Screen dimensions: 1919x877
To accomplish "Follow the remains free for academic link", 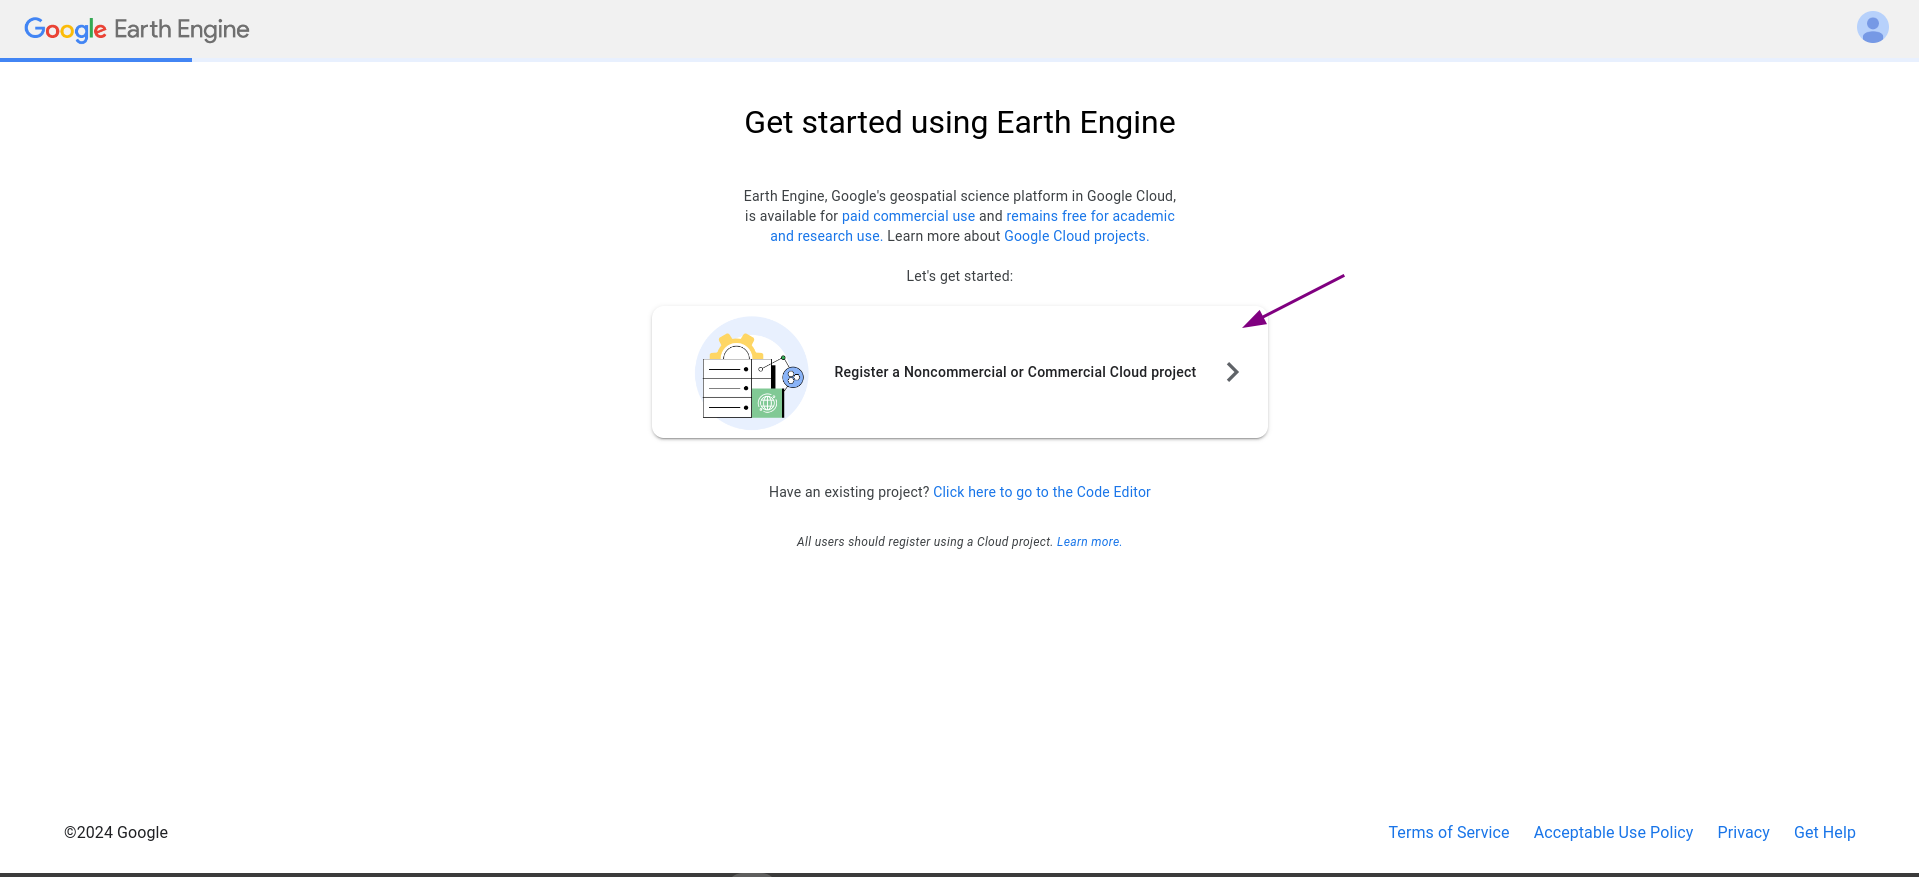I will click(1090, 216).
